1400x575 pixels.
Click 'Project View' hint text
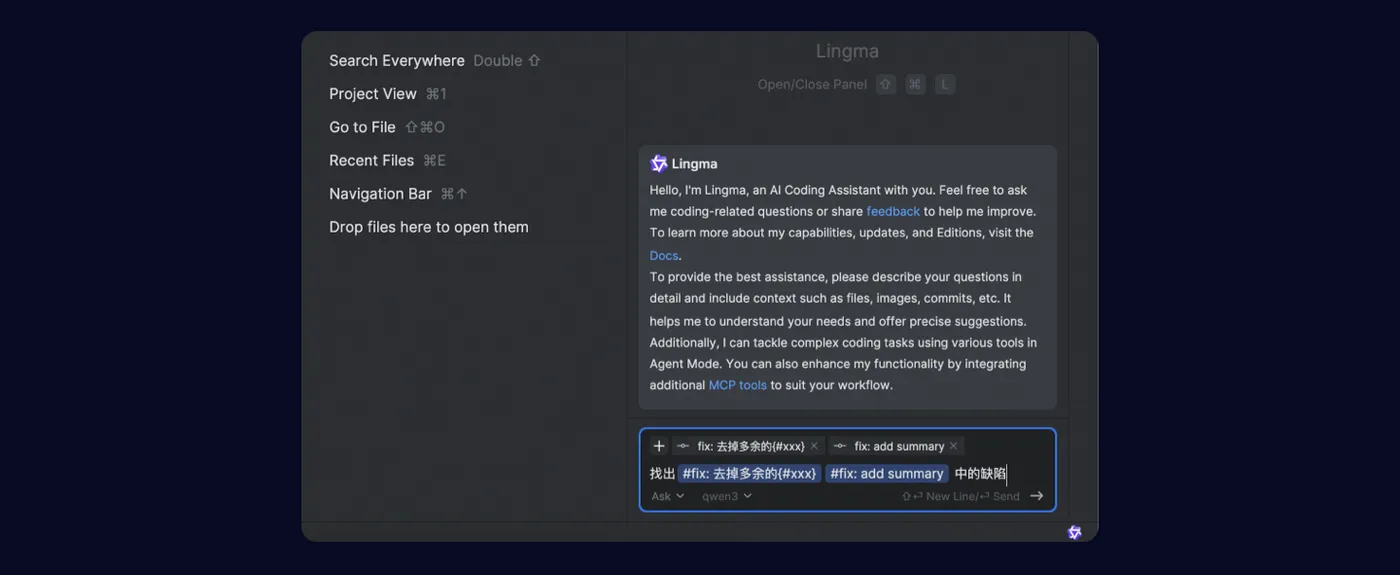tap(373, 94)
